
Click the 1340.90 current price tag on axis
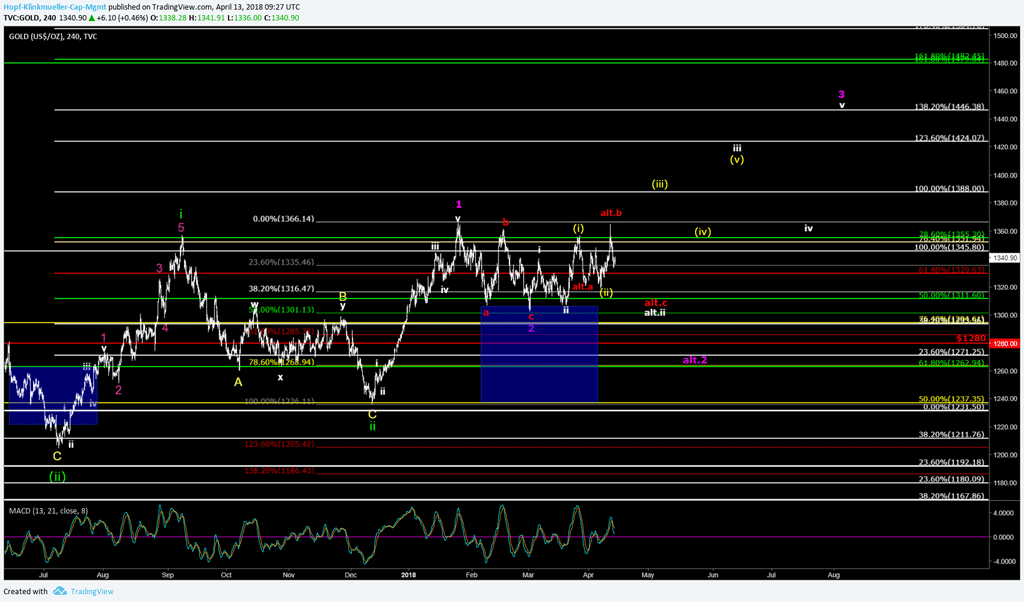1005,257
